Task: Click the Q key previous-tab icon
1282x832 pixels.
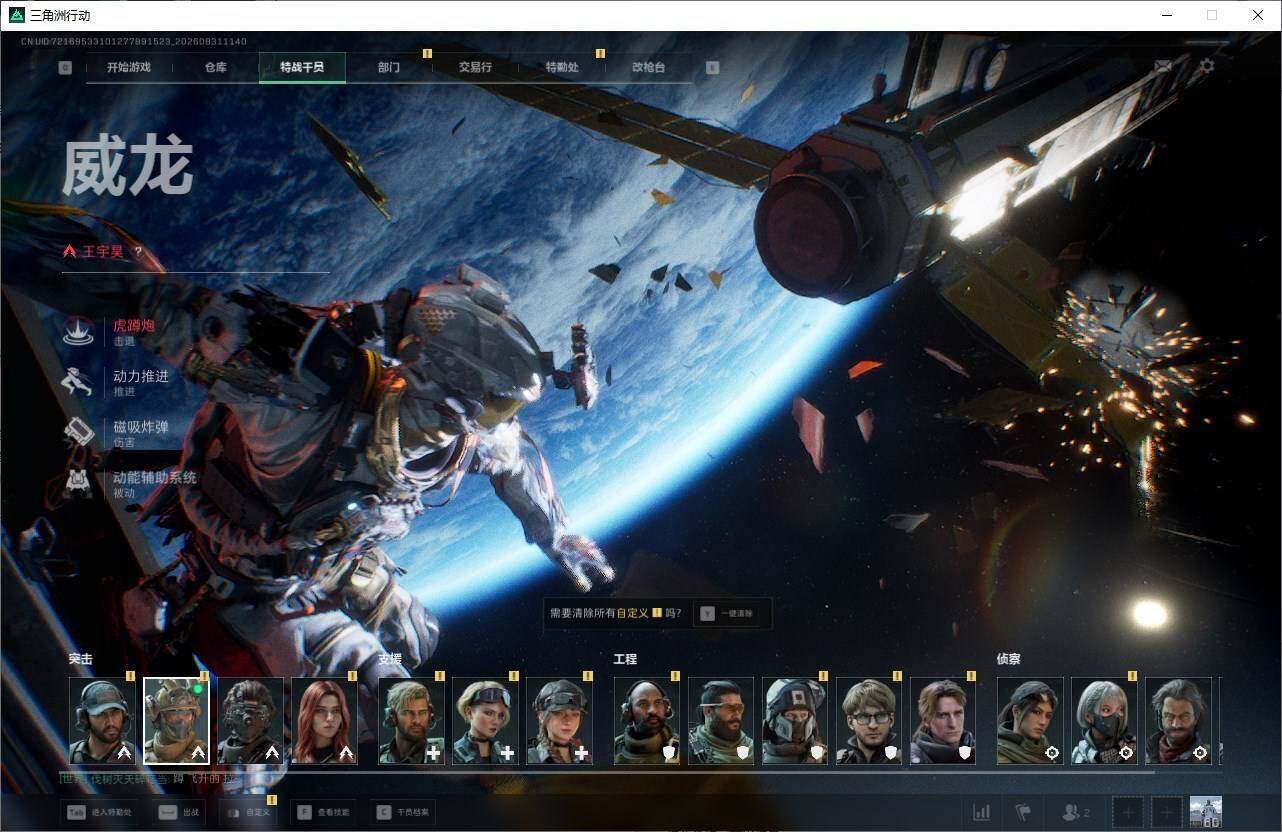Action: click(65, 68)
